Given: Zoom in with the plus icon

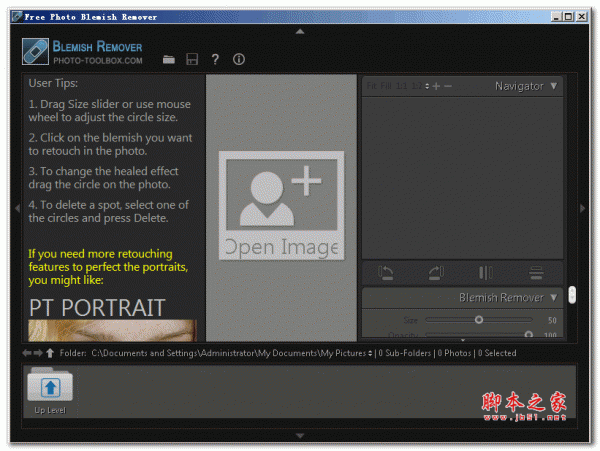Looking at the screenshot, I should pyautogui.click(x=436, y=86).
